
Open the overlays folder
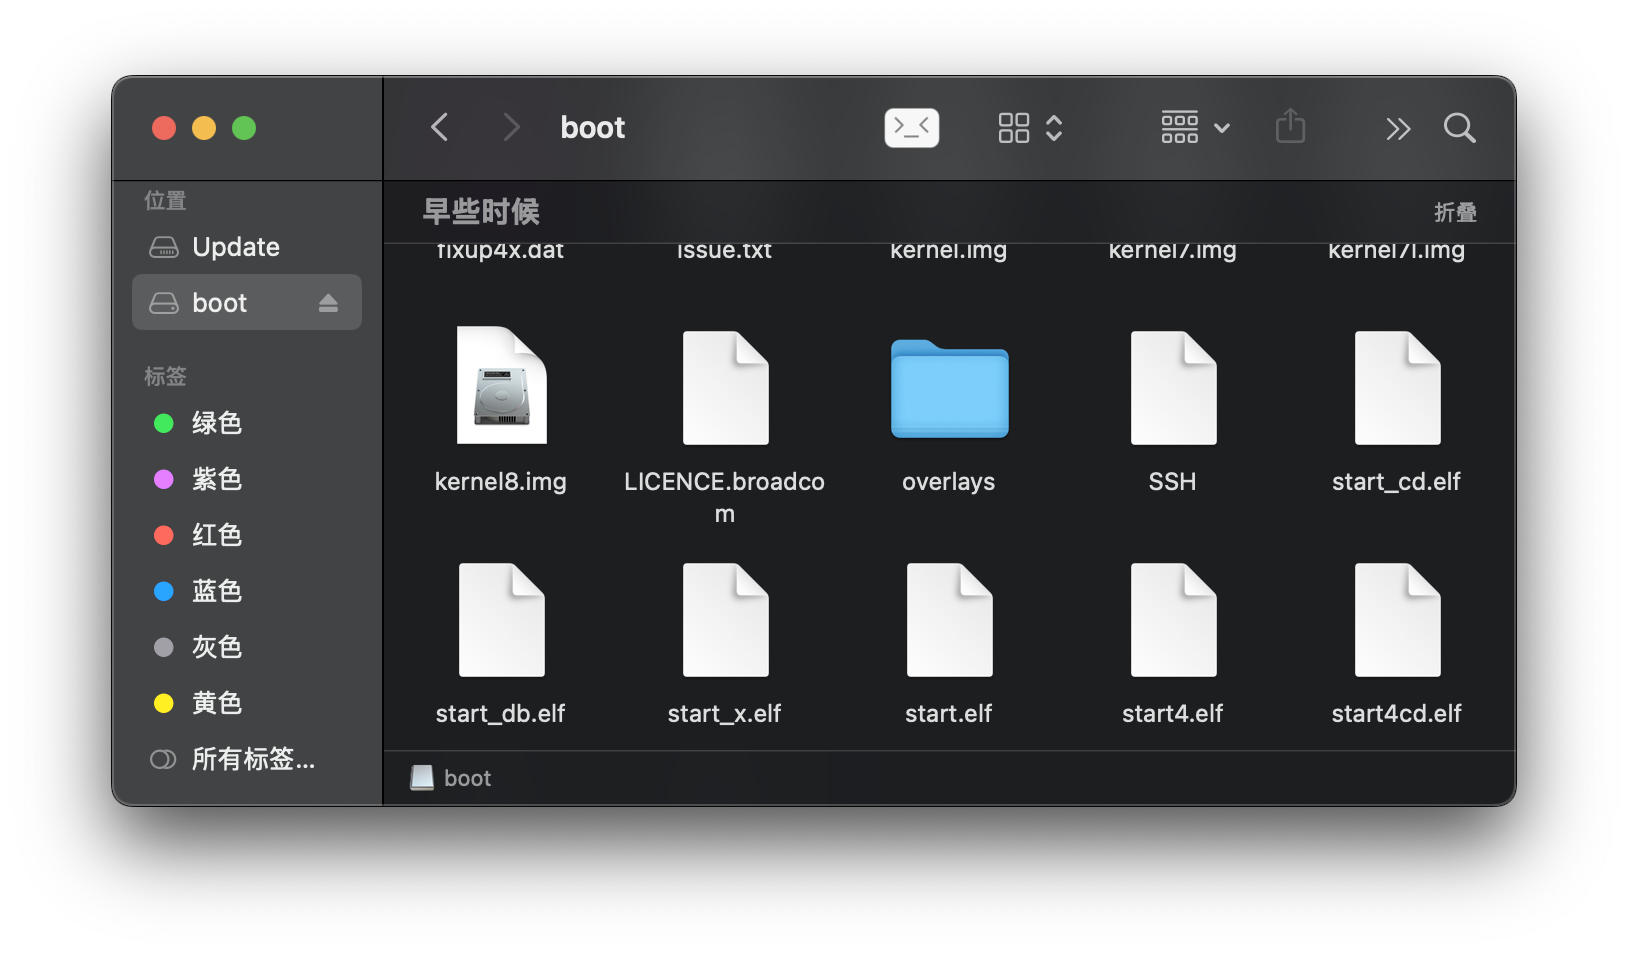point(949,390)
